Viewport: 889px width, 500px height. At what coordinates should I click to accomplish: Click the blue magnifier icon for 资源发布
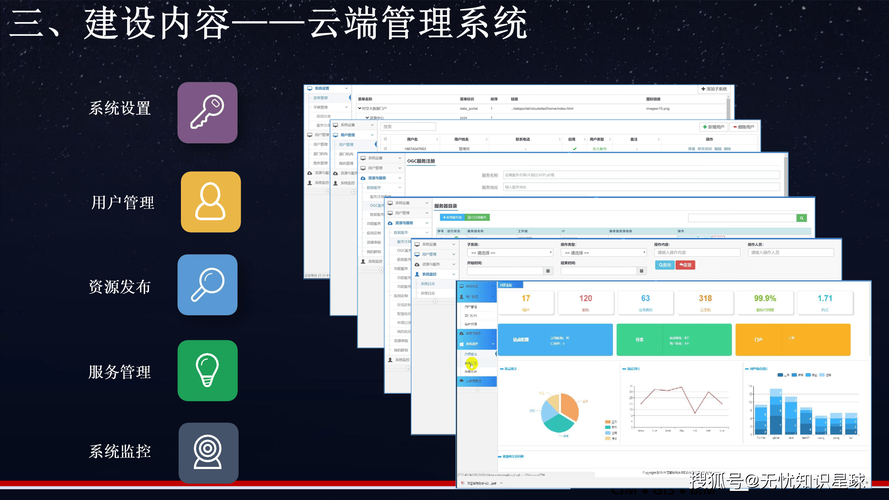click(x=208, y=285)
